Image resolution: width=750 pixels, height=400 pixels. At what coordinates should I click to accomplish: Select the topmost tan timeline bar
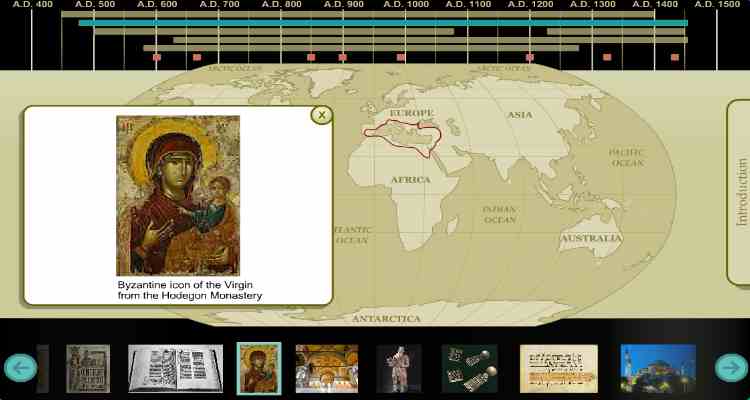tap(358, 14)
